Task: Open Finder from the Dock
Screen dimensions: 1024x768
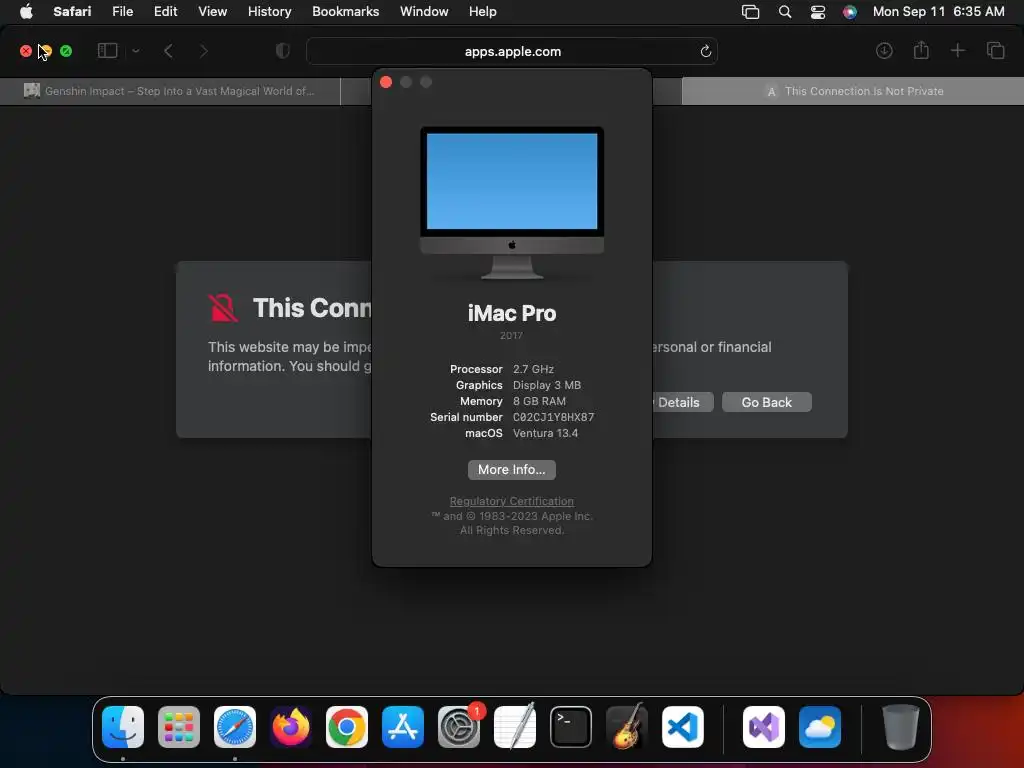Action: tap(123, 727)
